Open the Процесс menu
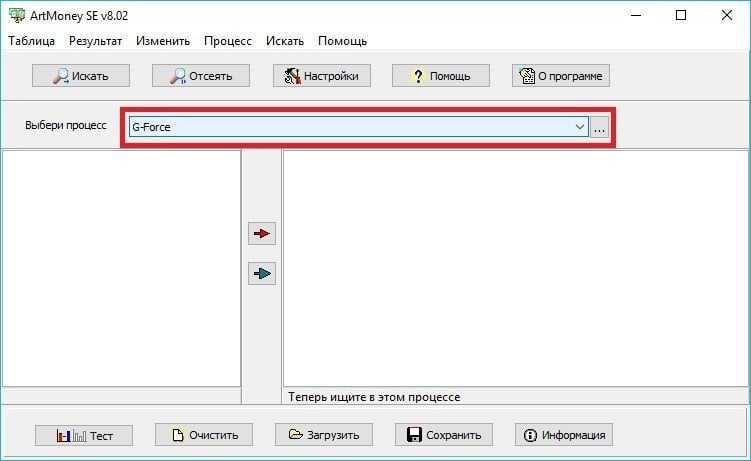The image size is (751, 461). tap(228, 41)
